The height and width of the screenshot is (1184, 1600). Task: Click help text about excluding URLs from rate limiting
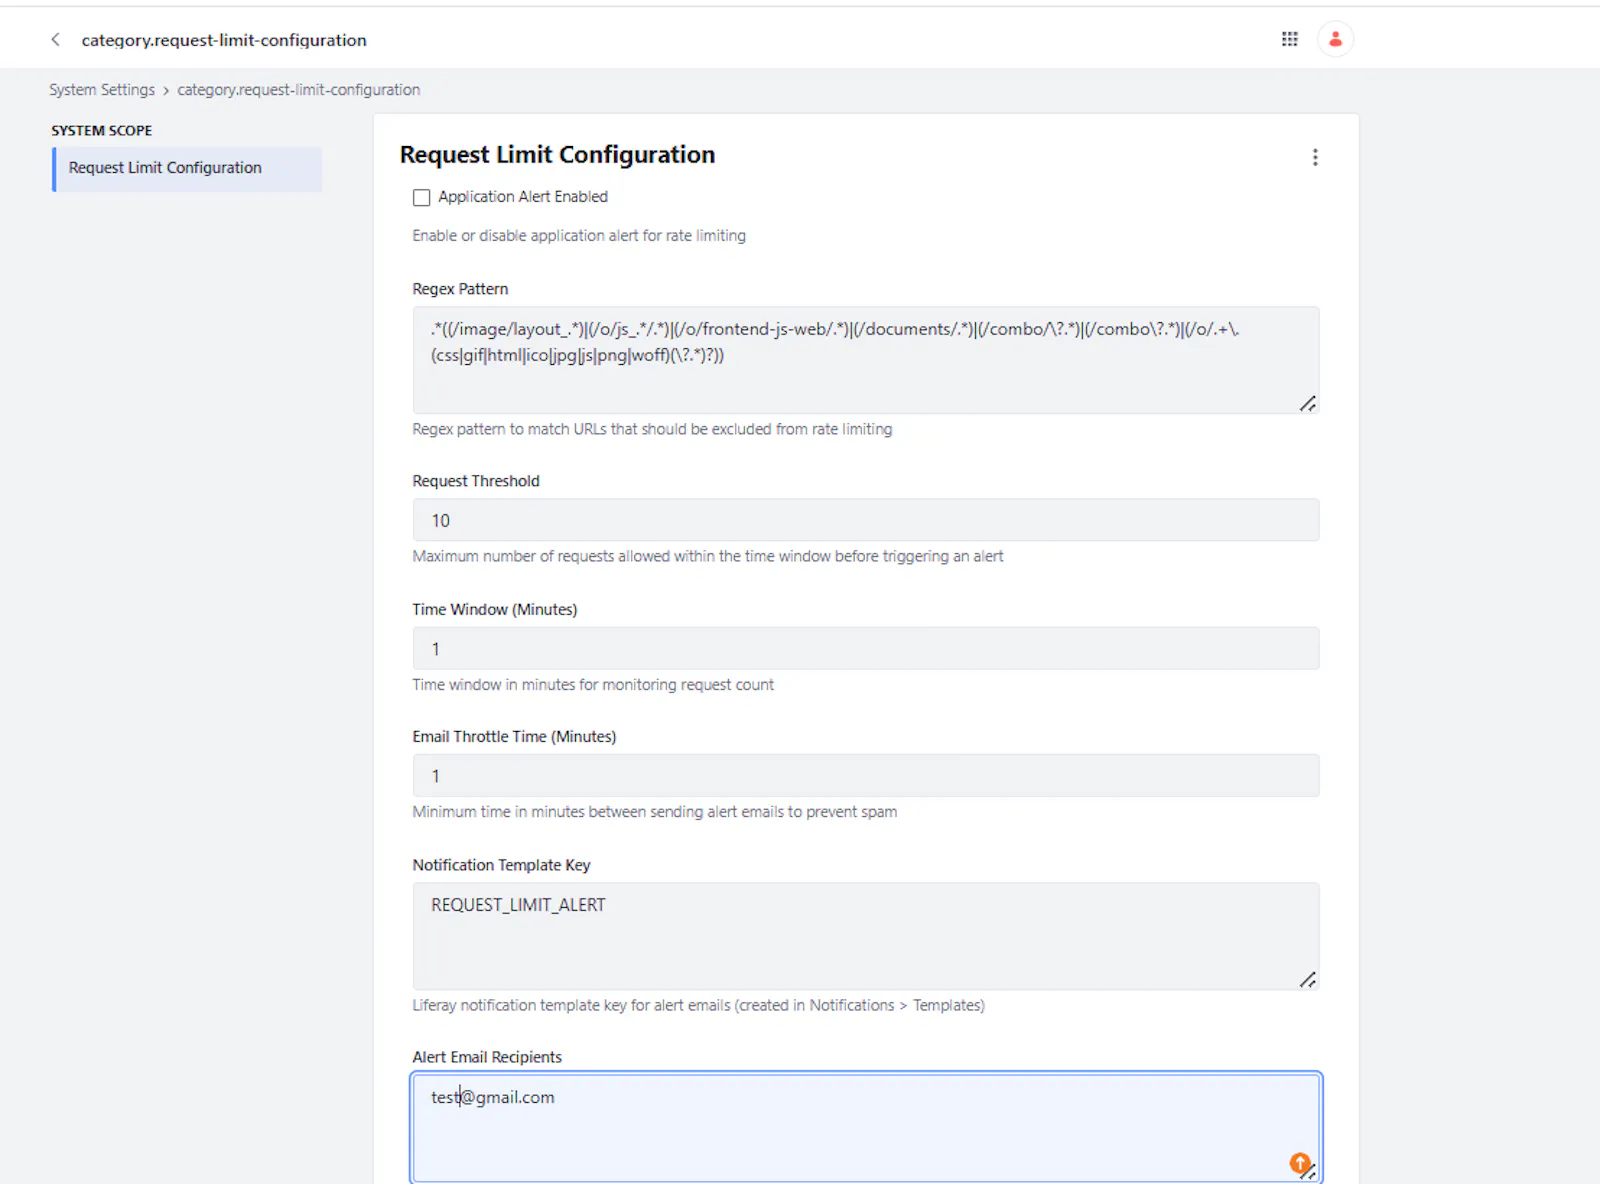[652, 429]
